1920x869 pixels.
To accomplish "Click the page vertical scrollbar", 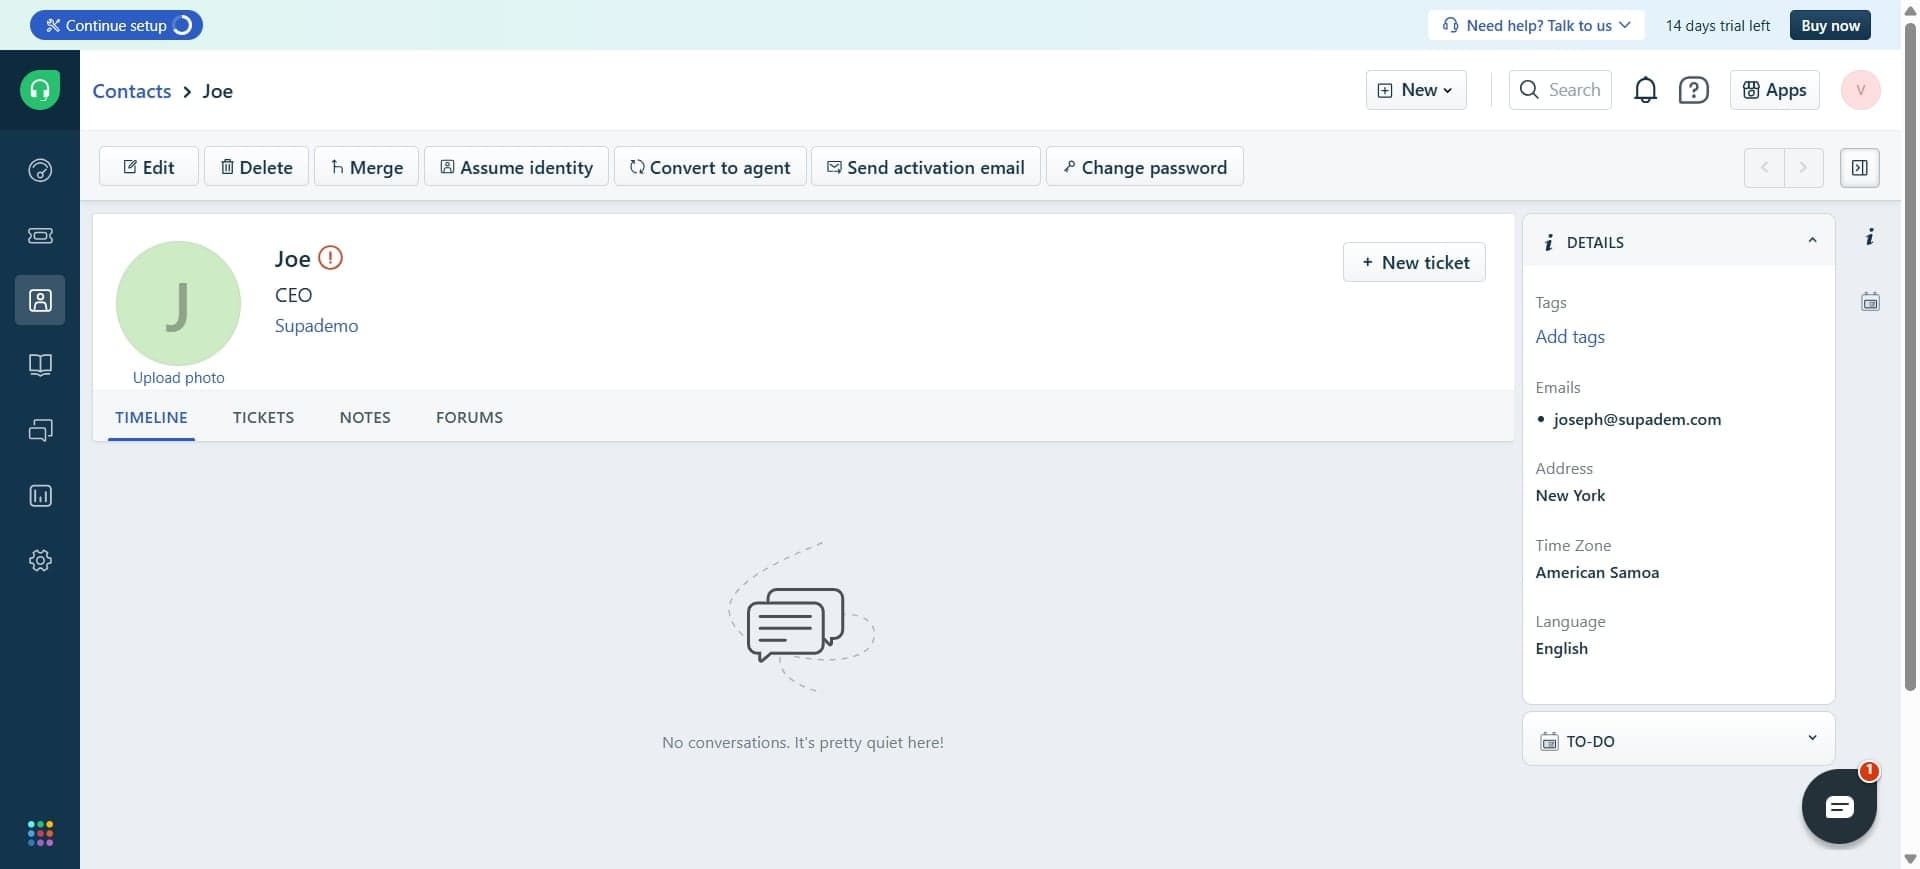I will pyautogui.click(x=1910, y=355).
